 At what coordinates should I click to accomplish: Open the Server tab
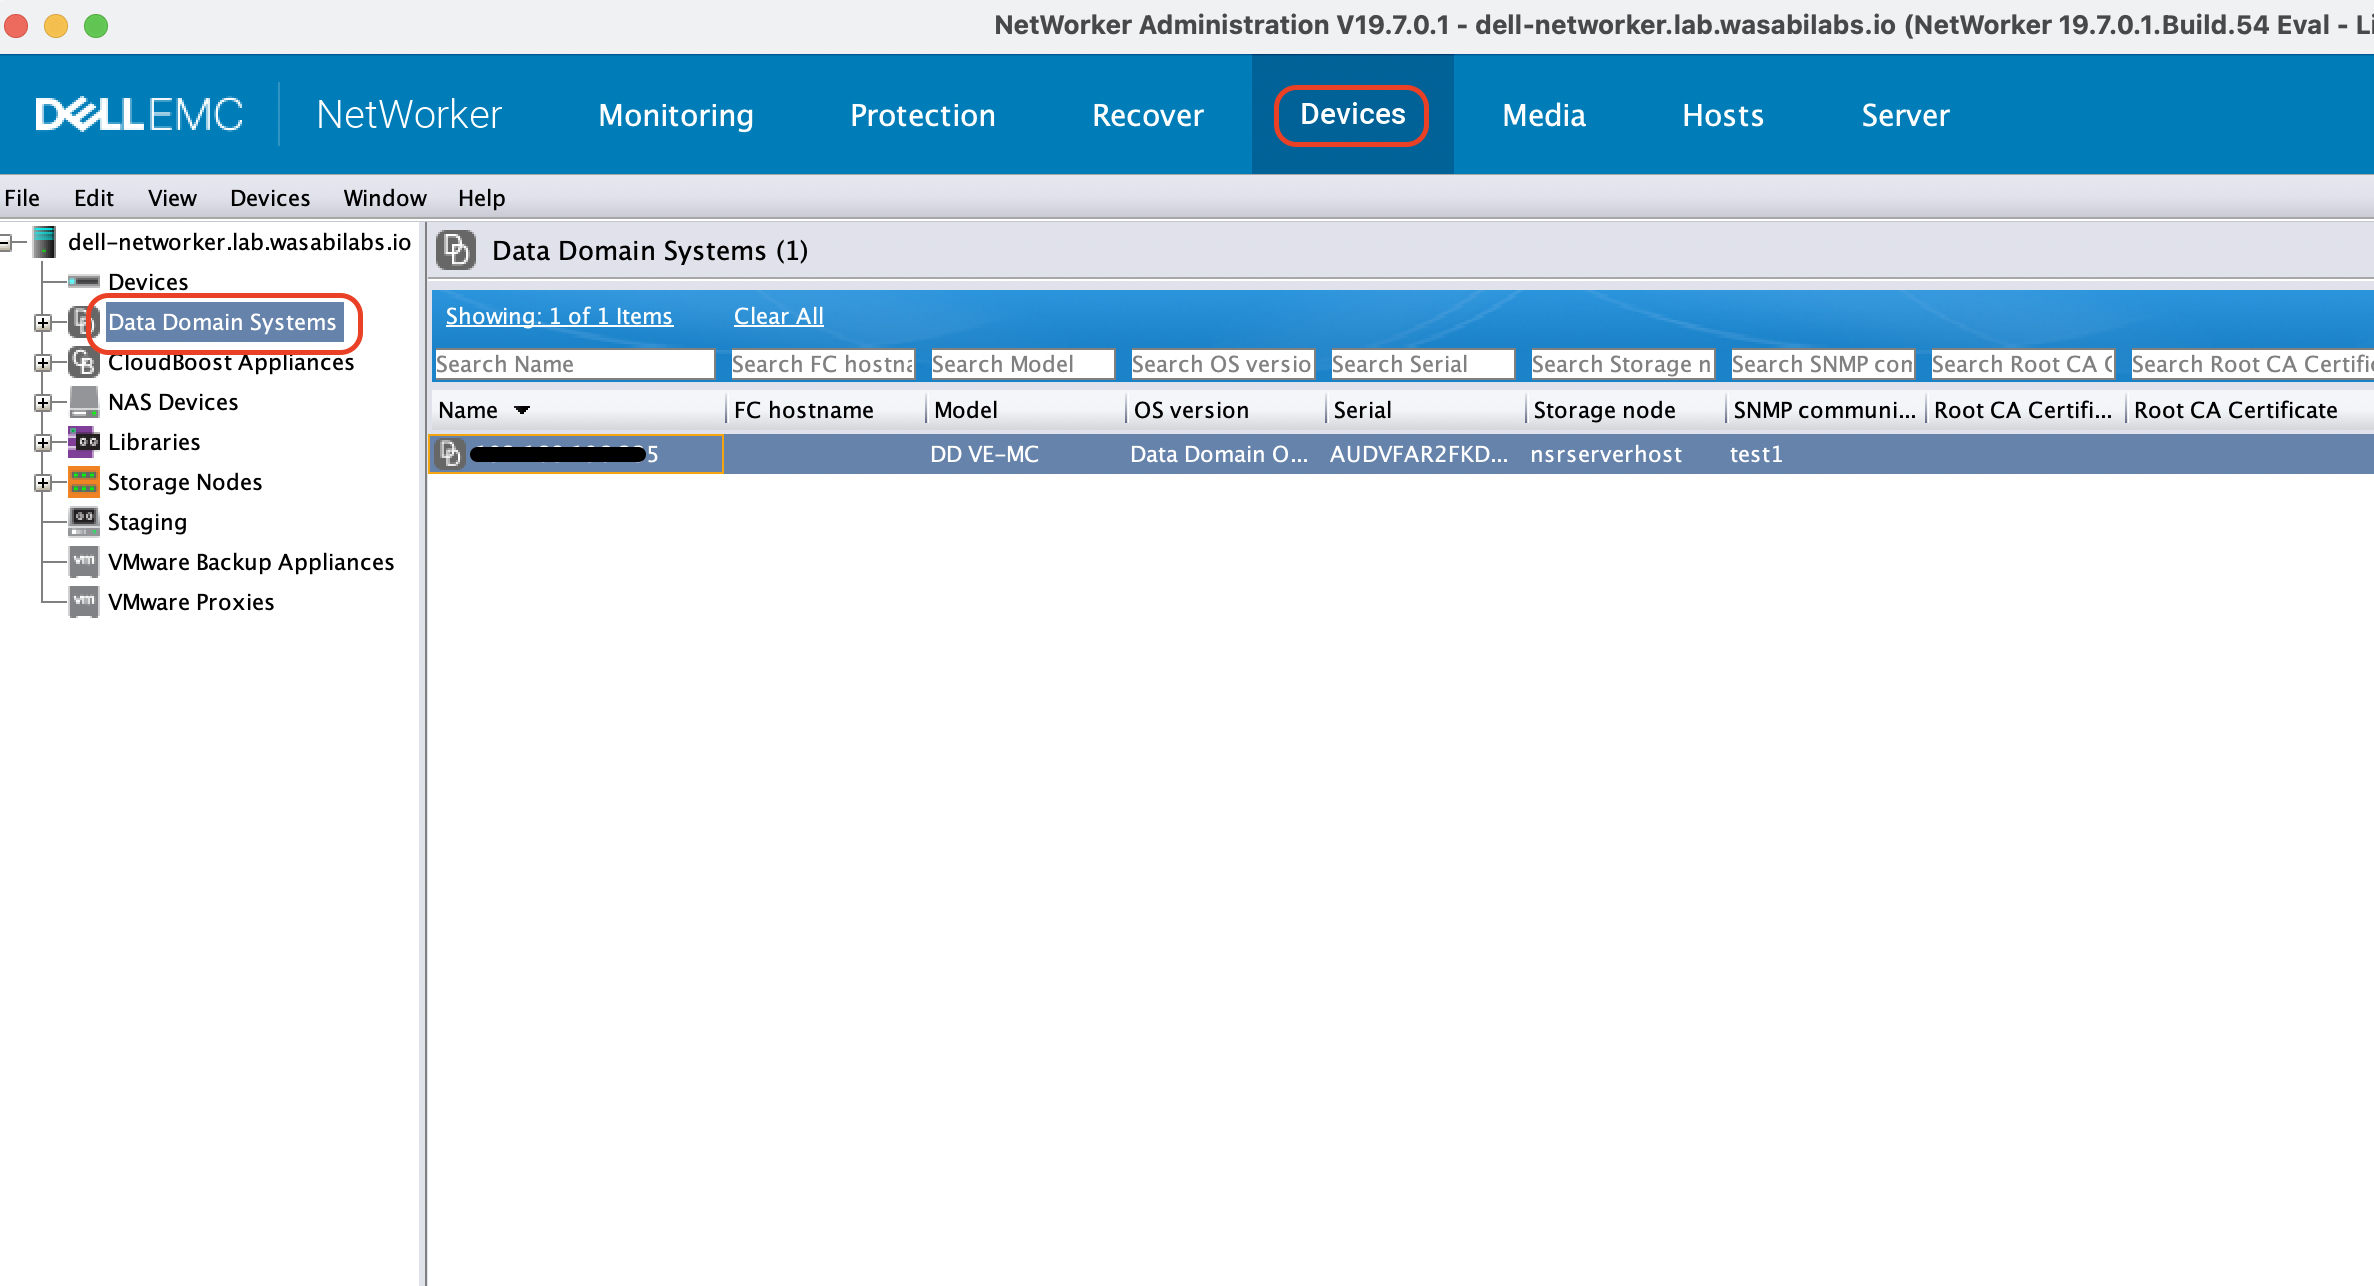pos(1905,115)
